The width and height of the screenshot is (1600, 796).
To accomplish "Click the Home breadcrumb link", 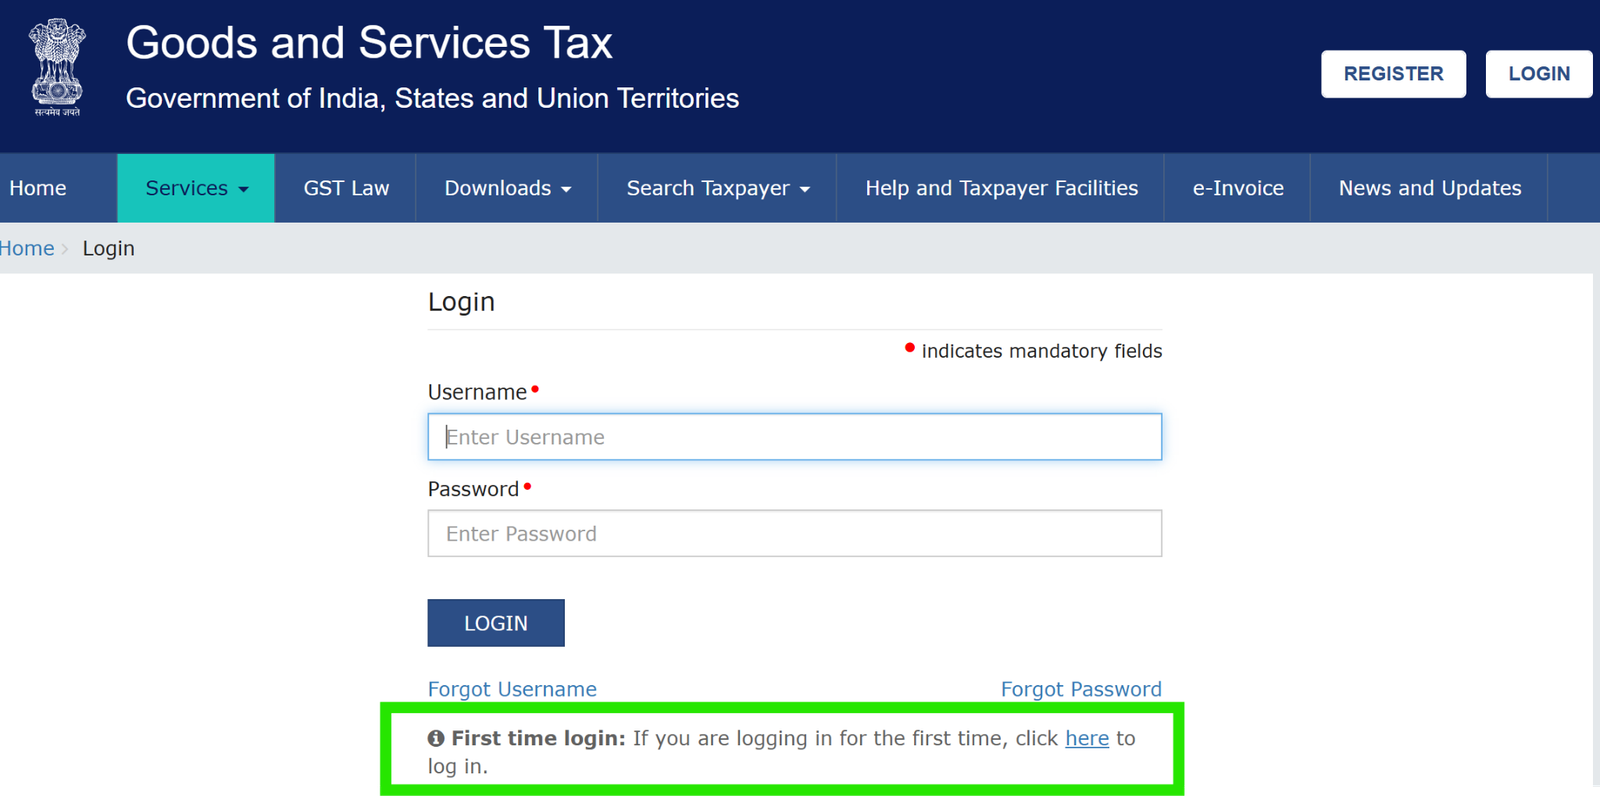I will 27,248.
